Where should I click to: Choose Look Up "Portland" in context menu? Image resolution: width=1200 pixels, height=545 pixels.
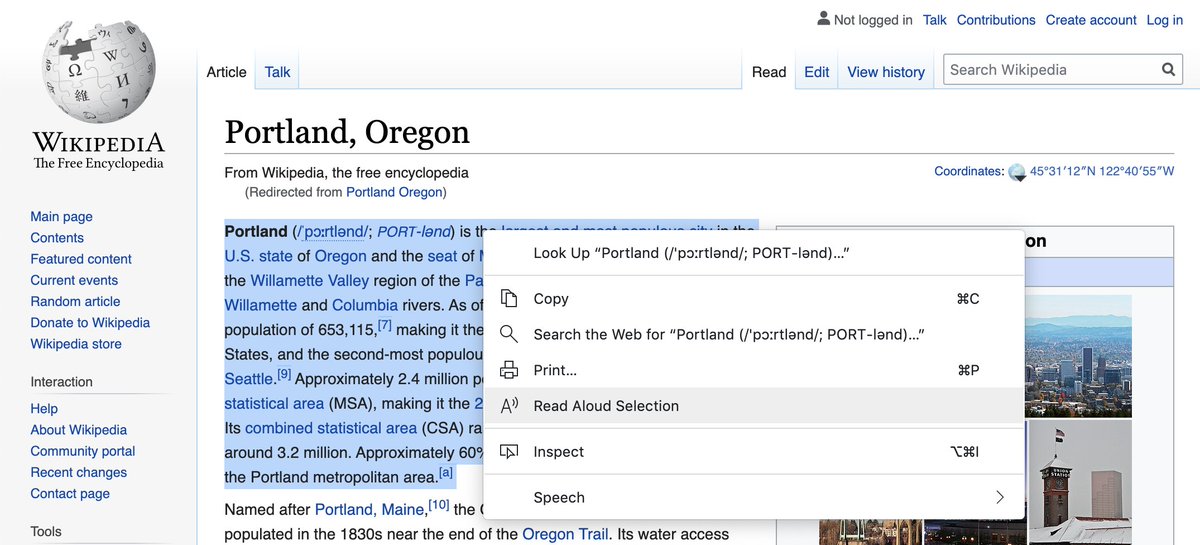coord(754,253)
